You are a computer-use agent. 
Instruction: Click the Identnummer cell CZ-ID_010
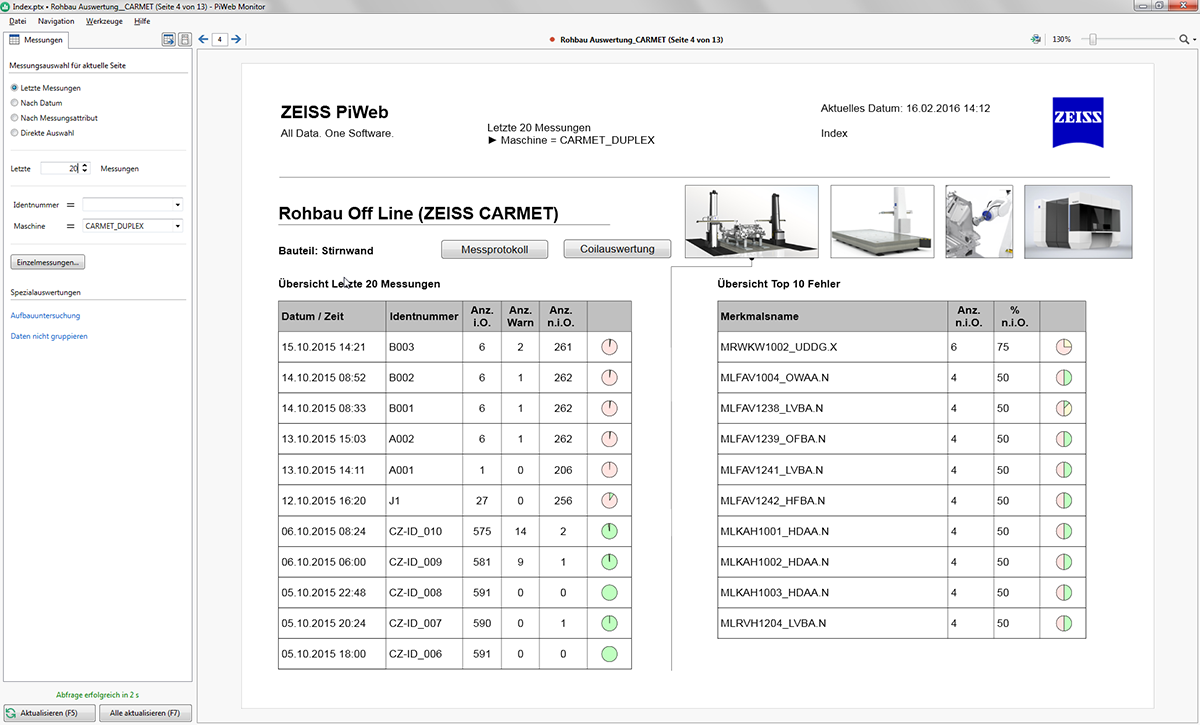pyautogui.click(x=424, y=532)
